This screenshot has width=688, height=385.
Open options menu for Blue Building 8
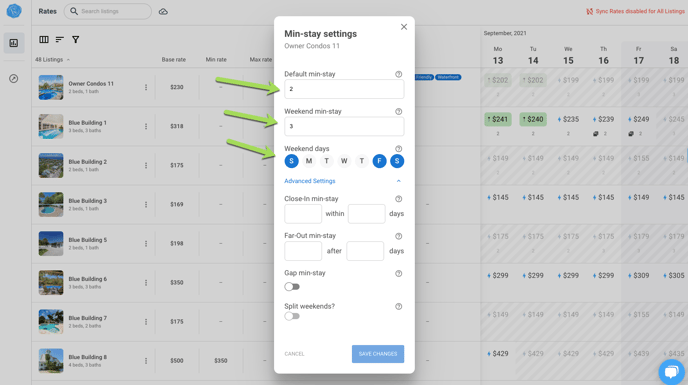146,361
